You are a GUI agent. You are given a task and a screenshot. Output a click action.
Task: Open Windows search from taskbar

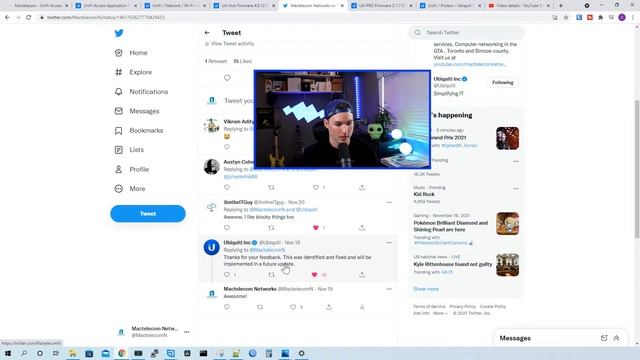(24, 353)
